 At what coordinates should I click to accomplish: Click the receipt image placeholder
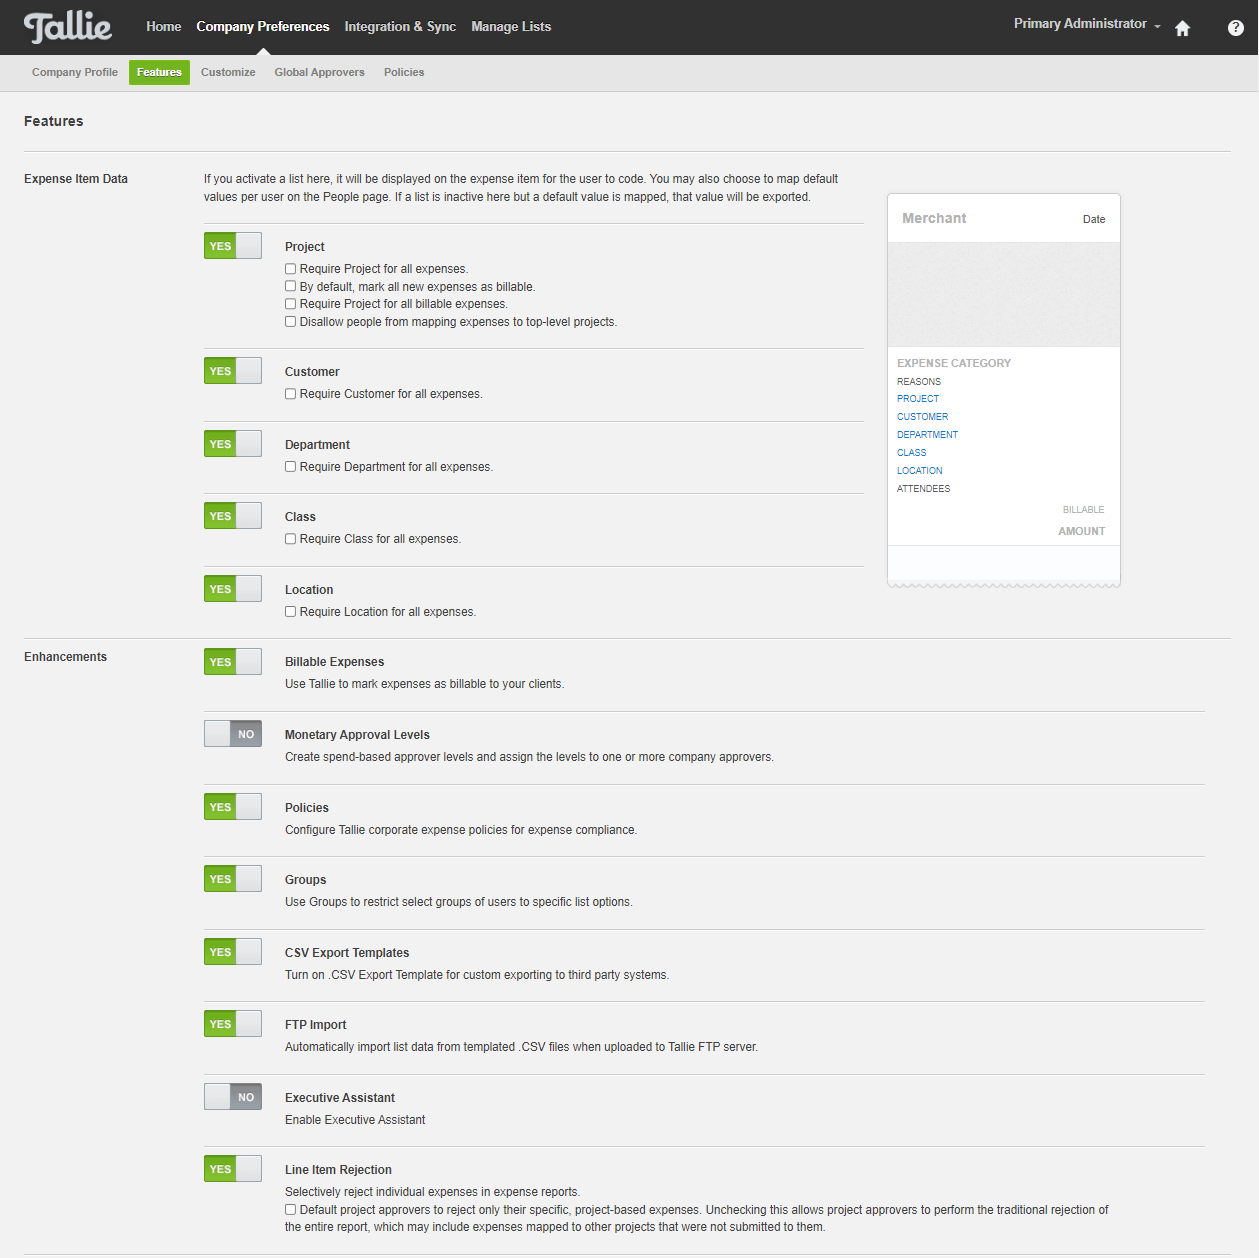click(1004, 295)
